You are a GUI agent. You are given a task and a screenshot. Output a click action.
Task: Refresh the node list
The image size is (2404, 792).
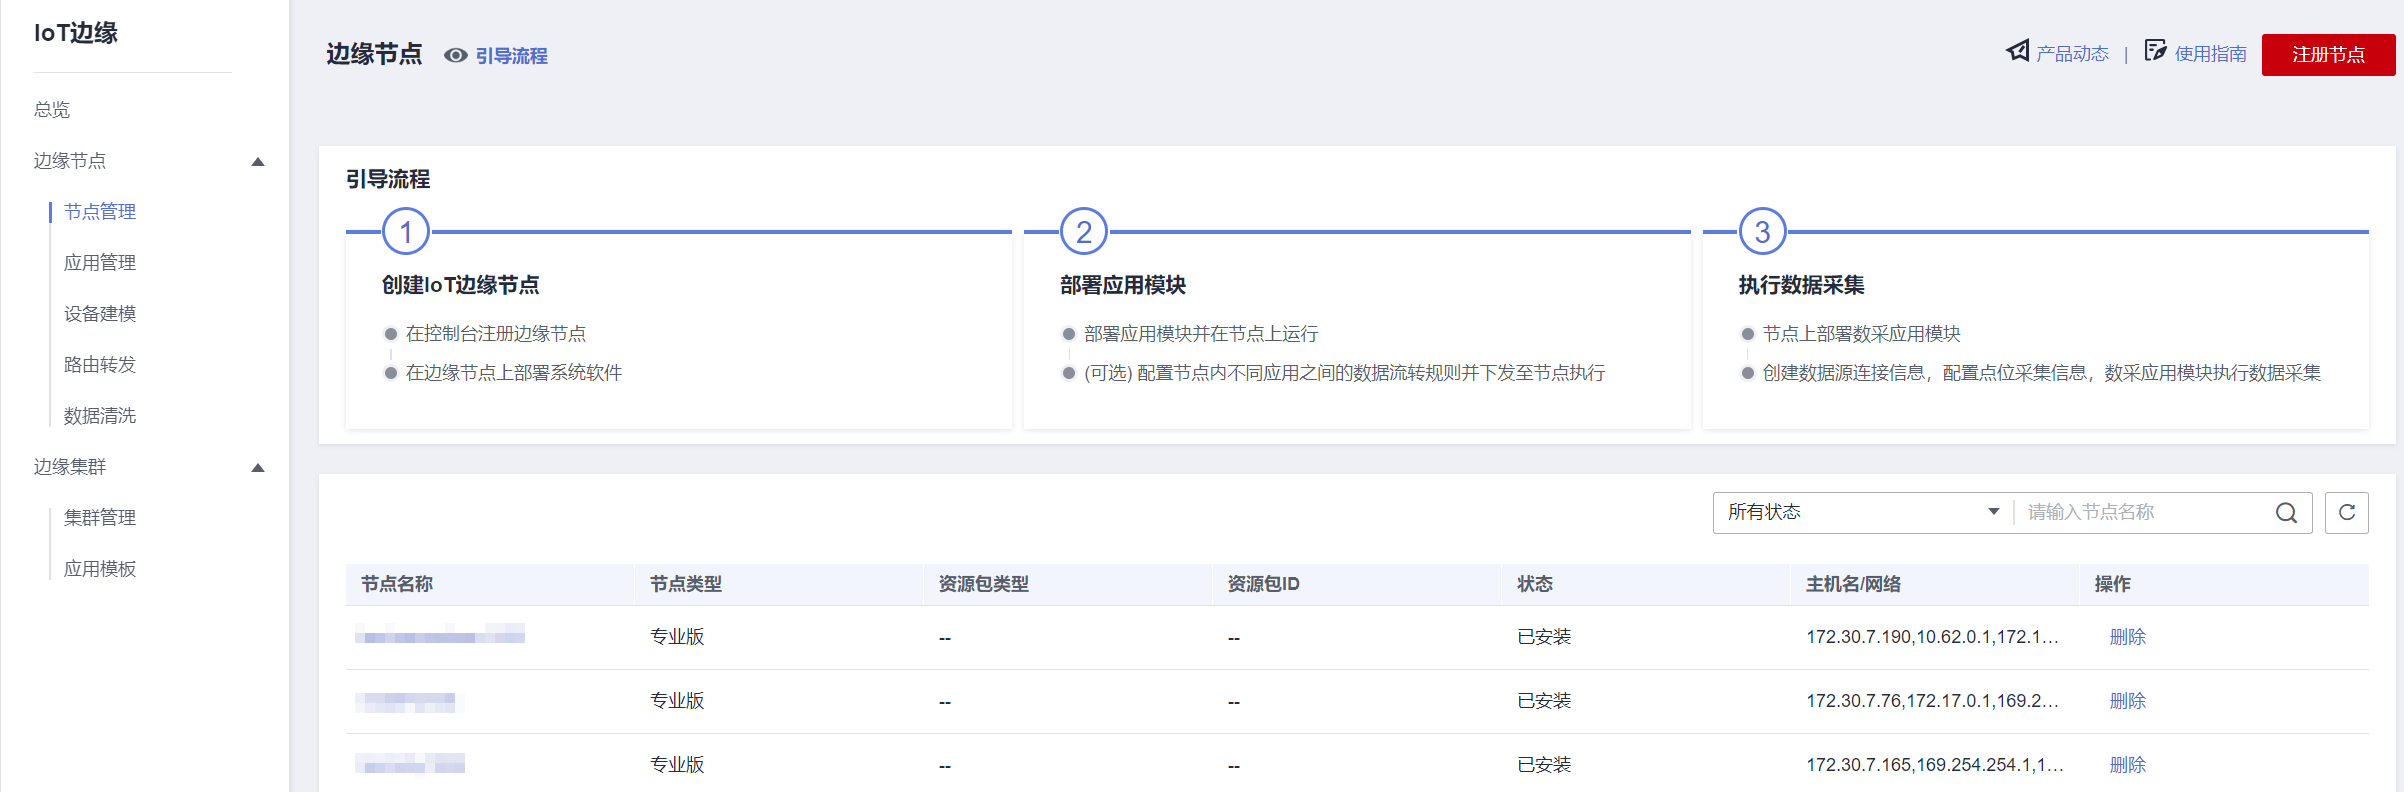point(2347,513)
